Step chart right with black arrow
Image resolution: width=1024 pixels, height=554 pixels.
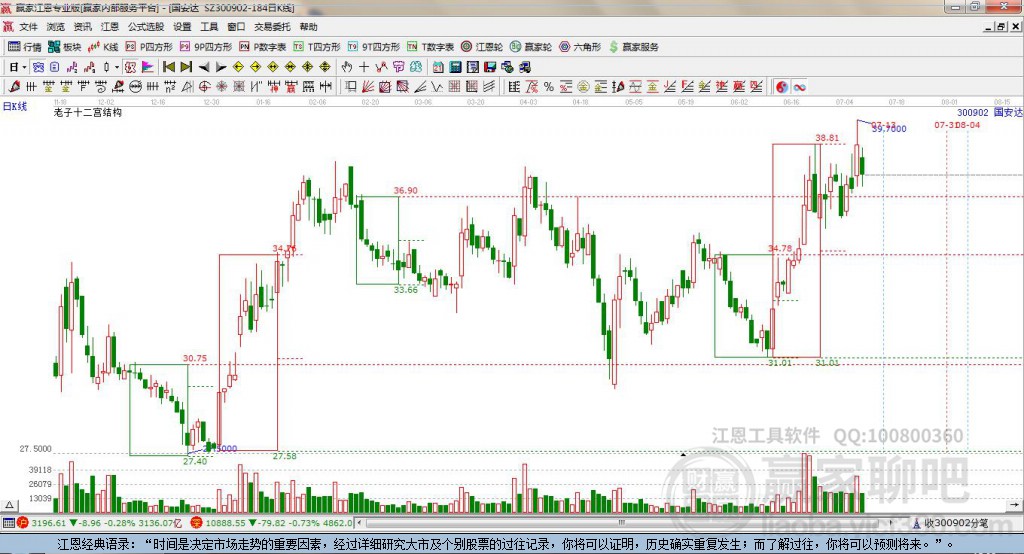pyautogui.click(x=221, y=67)
